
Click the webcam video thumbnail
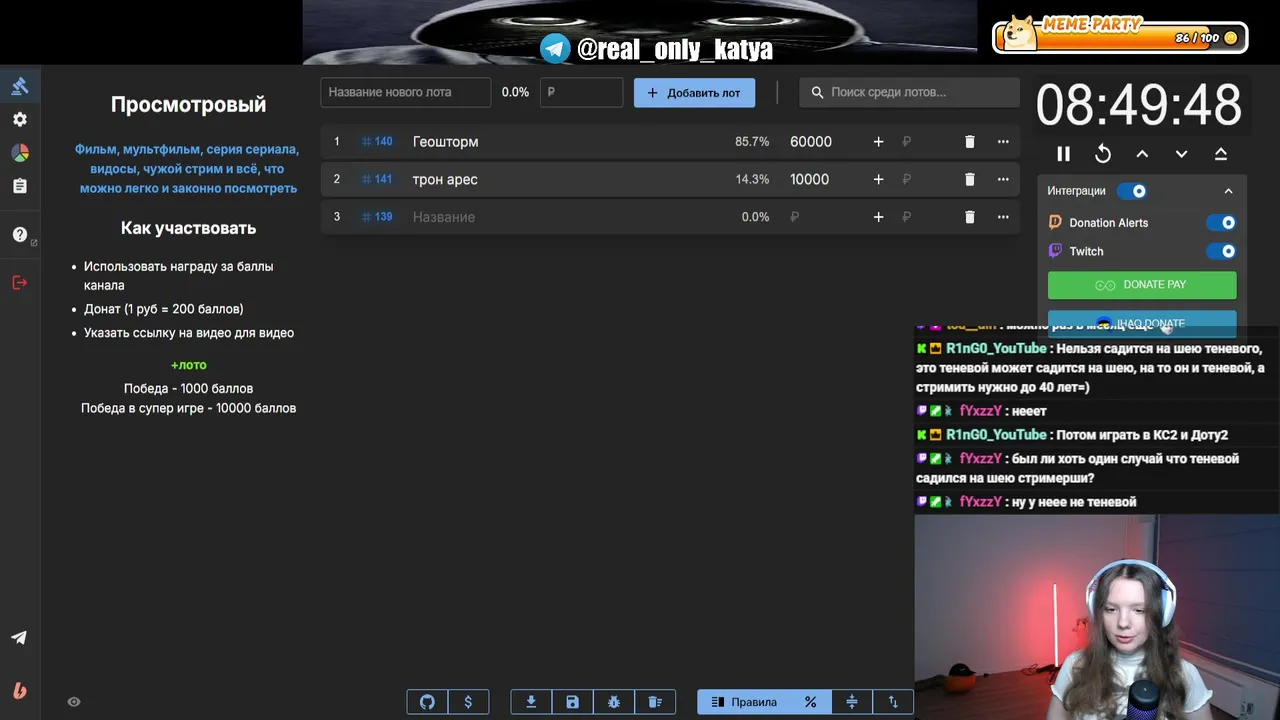(x=1097, y=617)
